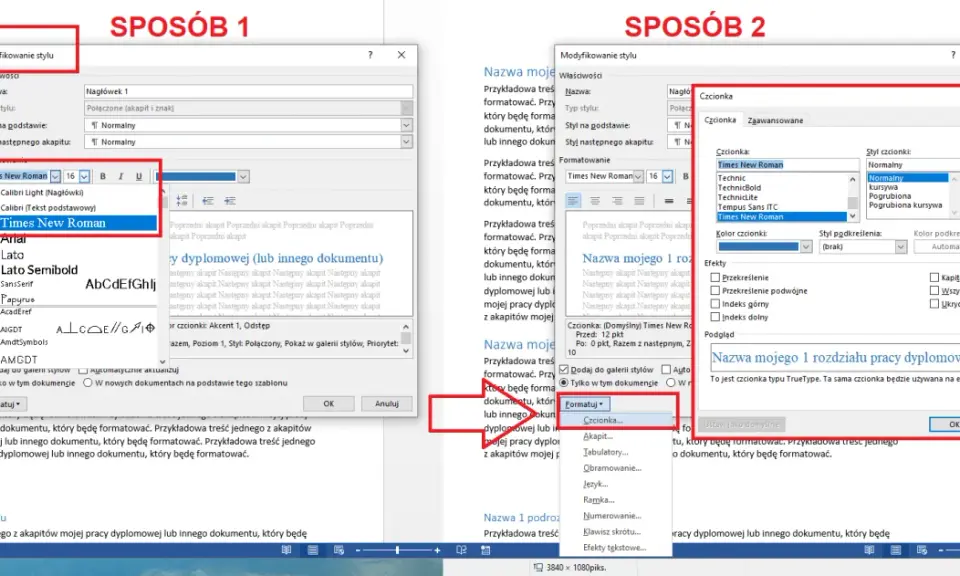Viewport: 960px width, 576px height.
Task: Enable the Przekreślenie checkbox
Action: [715, 277]
